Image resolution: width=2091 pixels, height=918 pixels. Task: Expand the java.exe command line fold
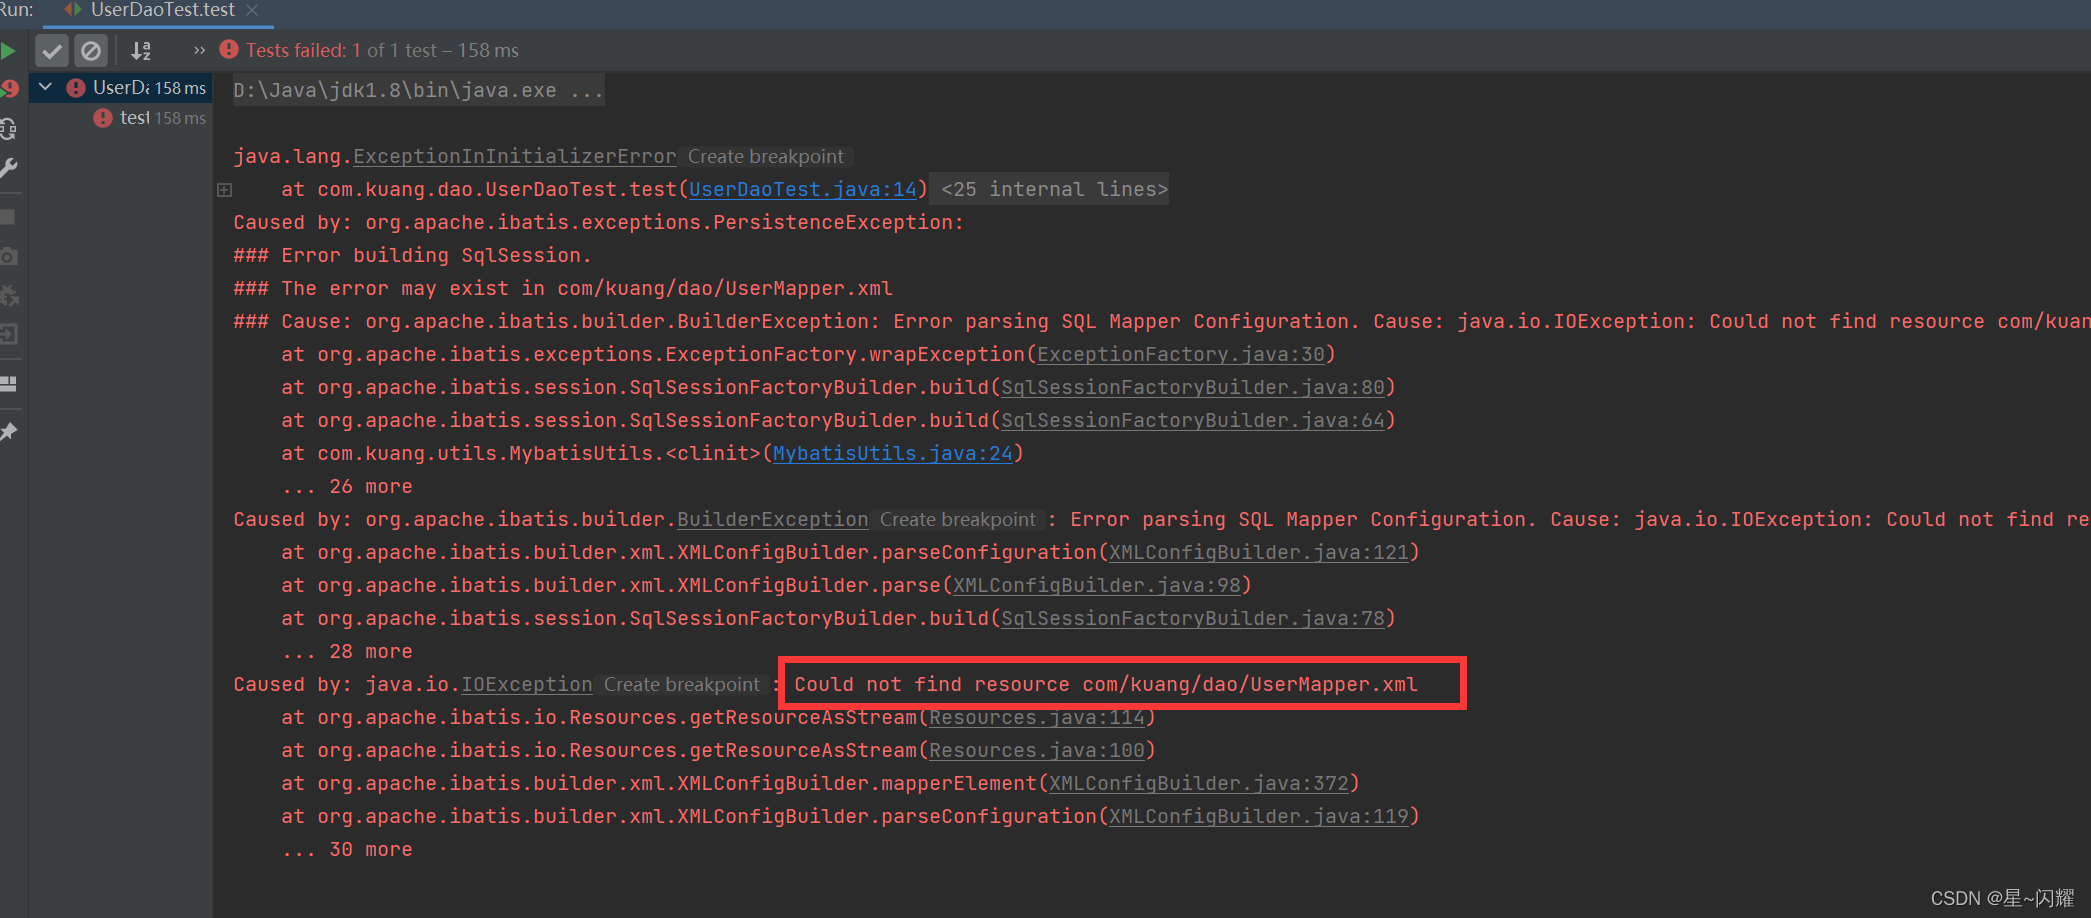(x=418, y=90)
